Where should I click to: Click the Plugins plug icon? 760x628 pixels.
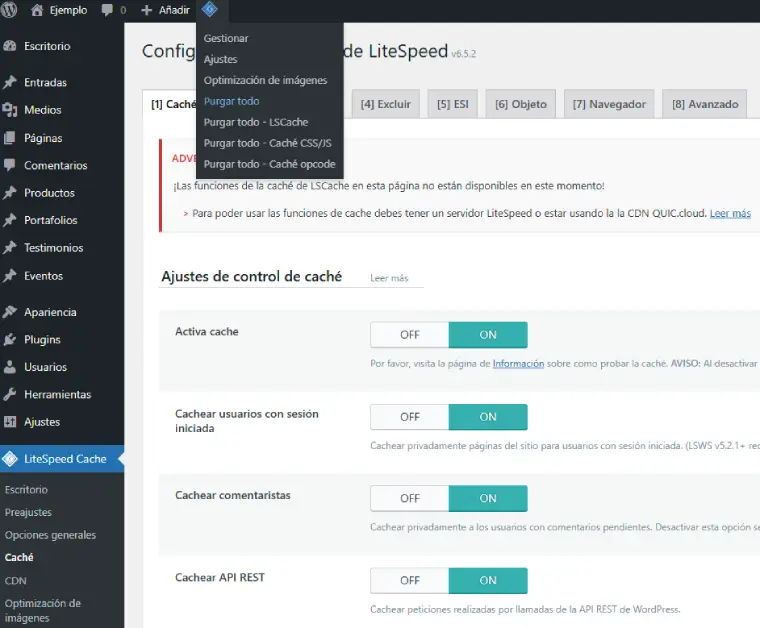click(x=10, y=340)
